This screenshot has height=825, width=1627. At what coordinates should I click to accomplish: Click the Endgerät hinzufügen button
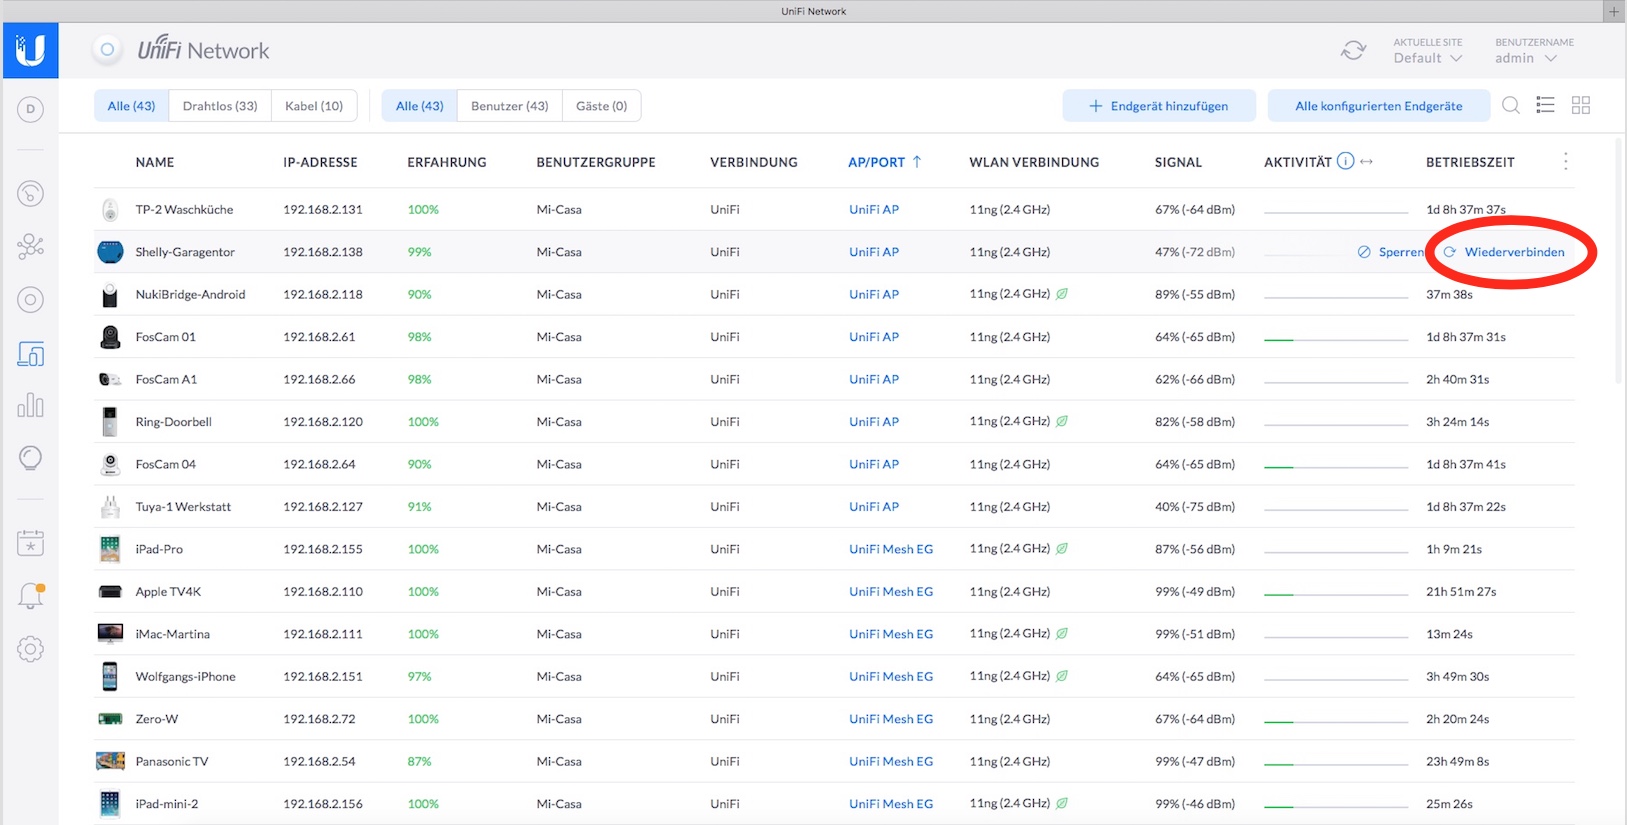(x=1158, y=106)
